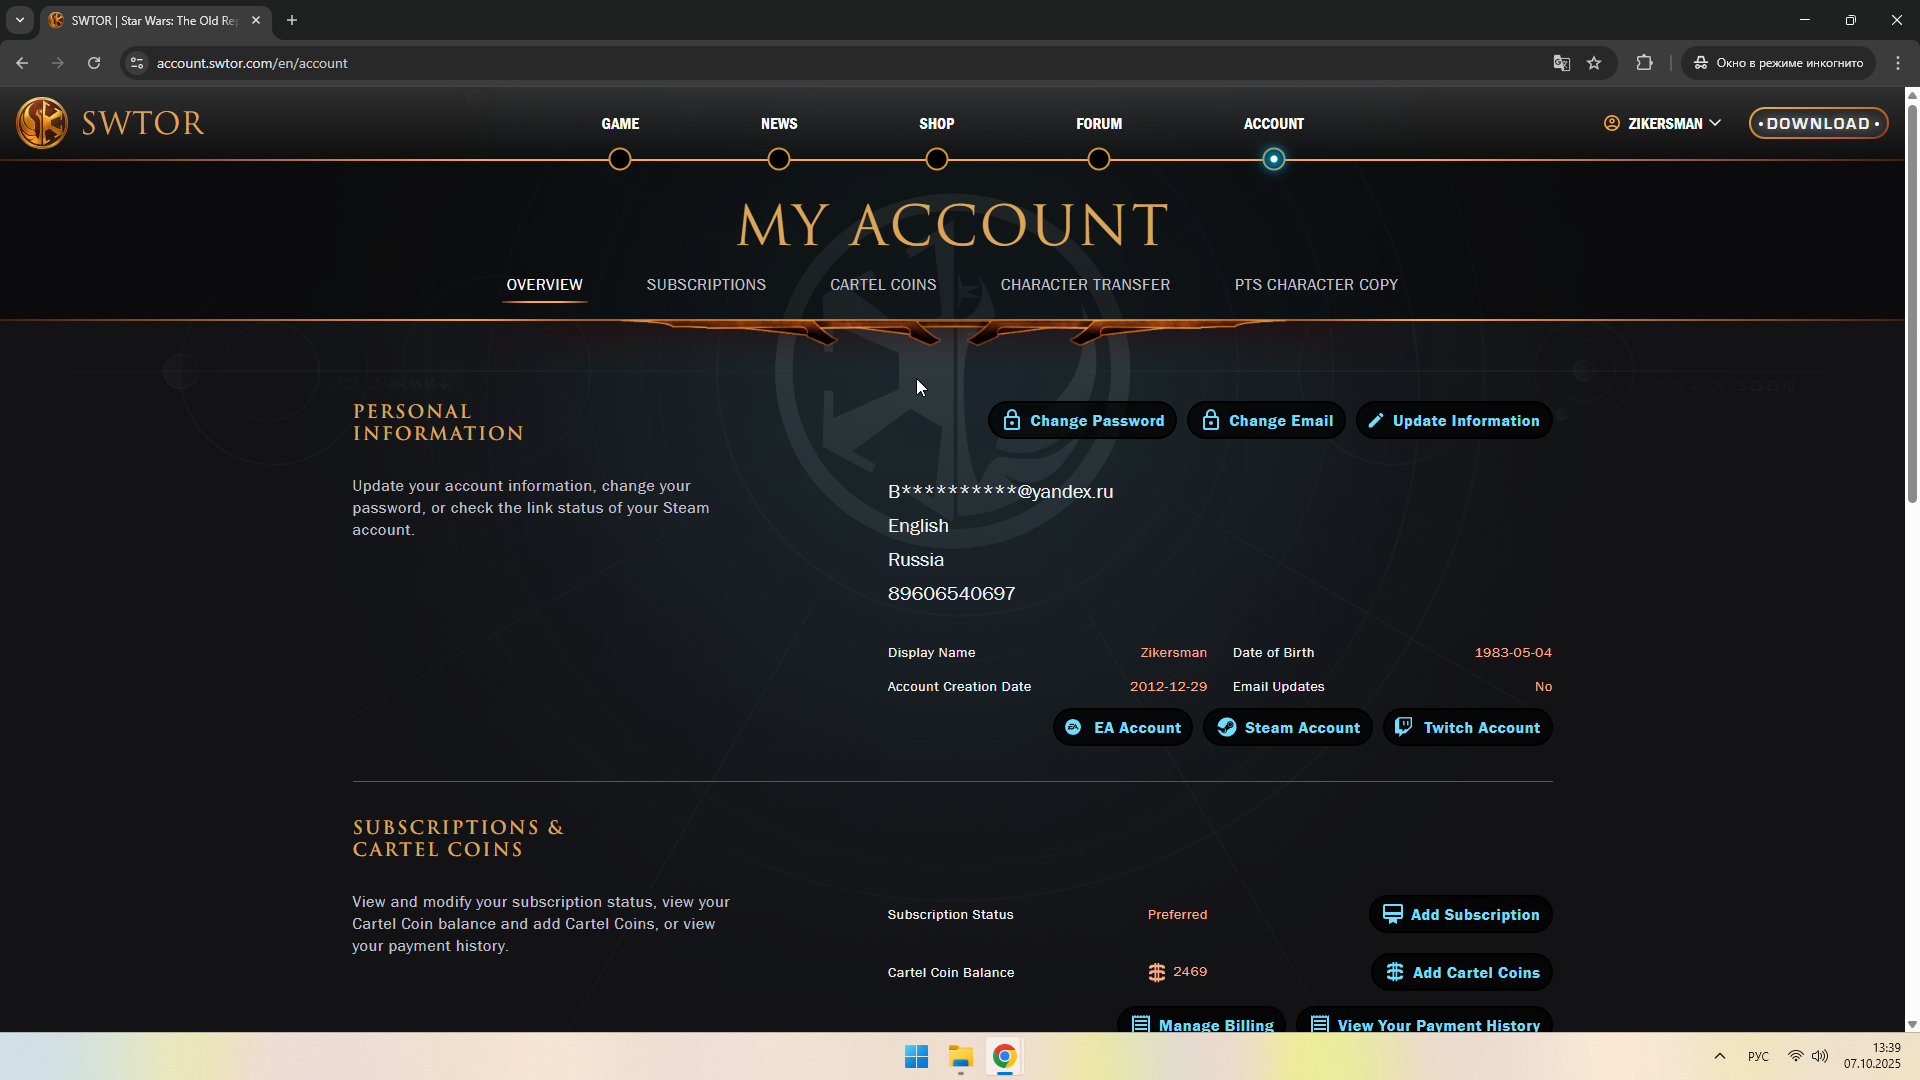Expand ZIKERSMAN user dropdown menu
Screen dimensions: 1920x1080
pyautogui.click(x=1664, y=123)
